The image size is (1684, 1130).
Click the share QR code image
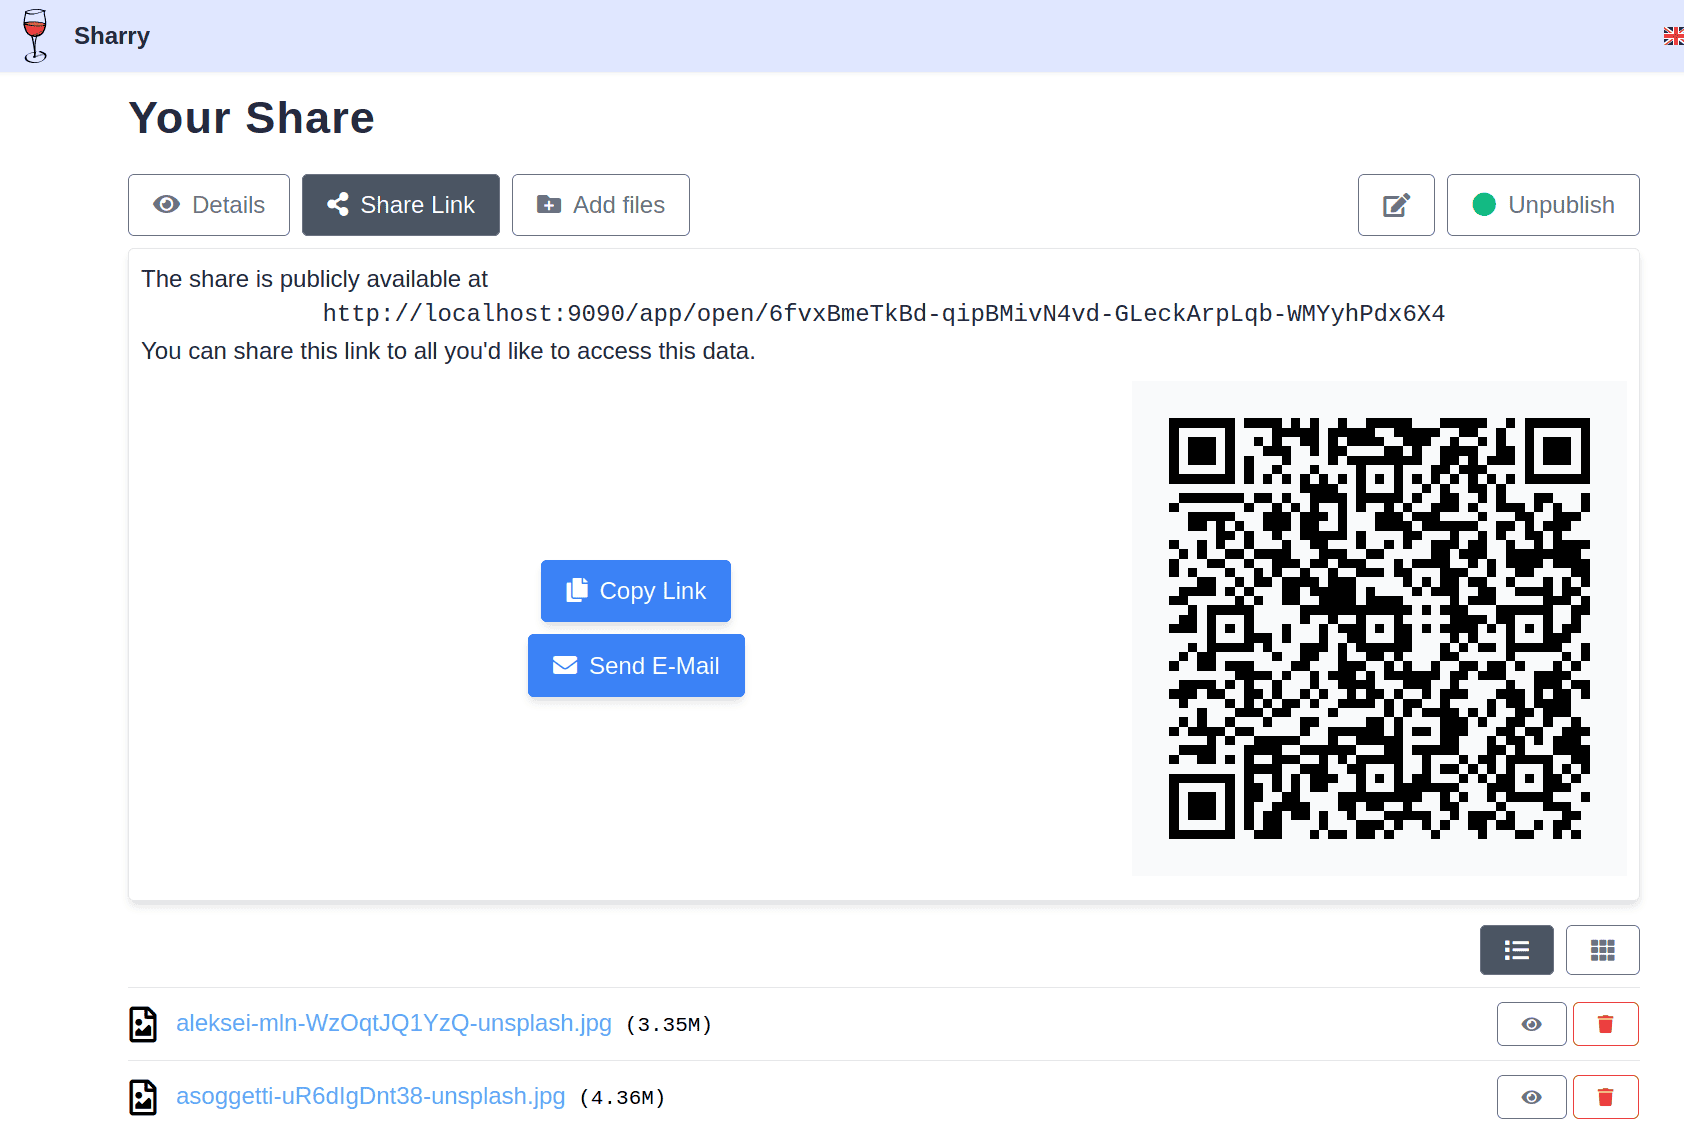(1379, 628)
